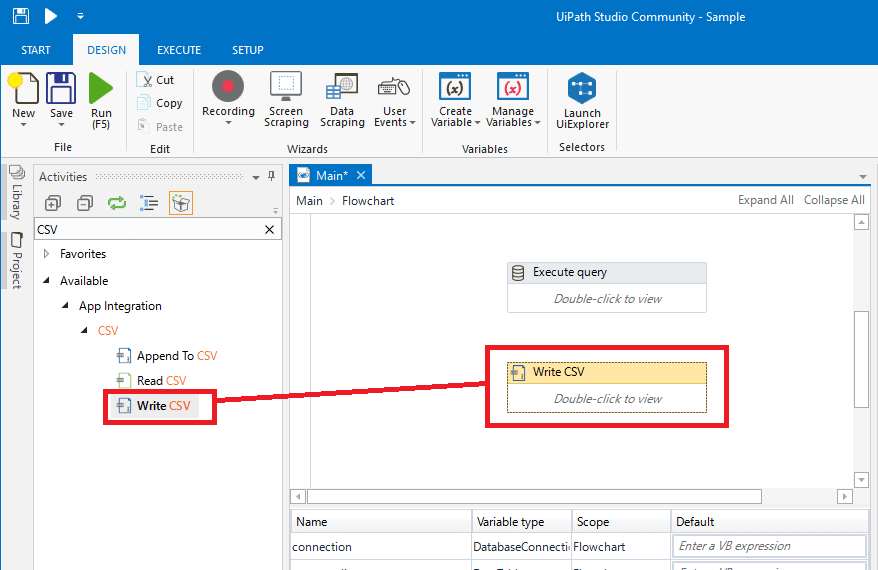Open the SETUP ribbon tab
878x570 pixels.
248,50
